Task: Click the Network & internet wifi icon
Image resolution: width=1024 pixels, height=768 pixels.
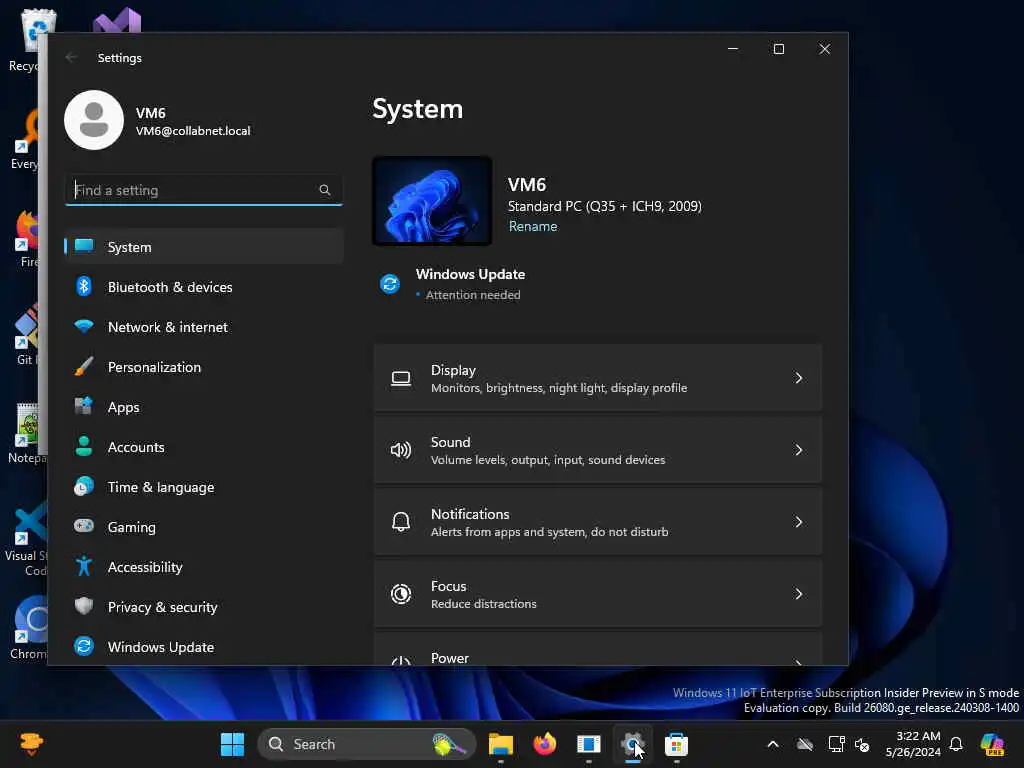Action: click(x=84, y=327)
